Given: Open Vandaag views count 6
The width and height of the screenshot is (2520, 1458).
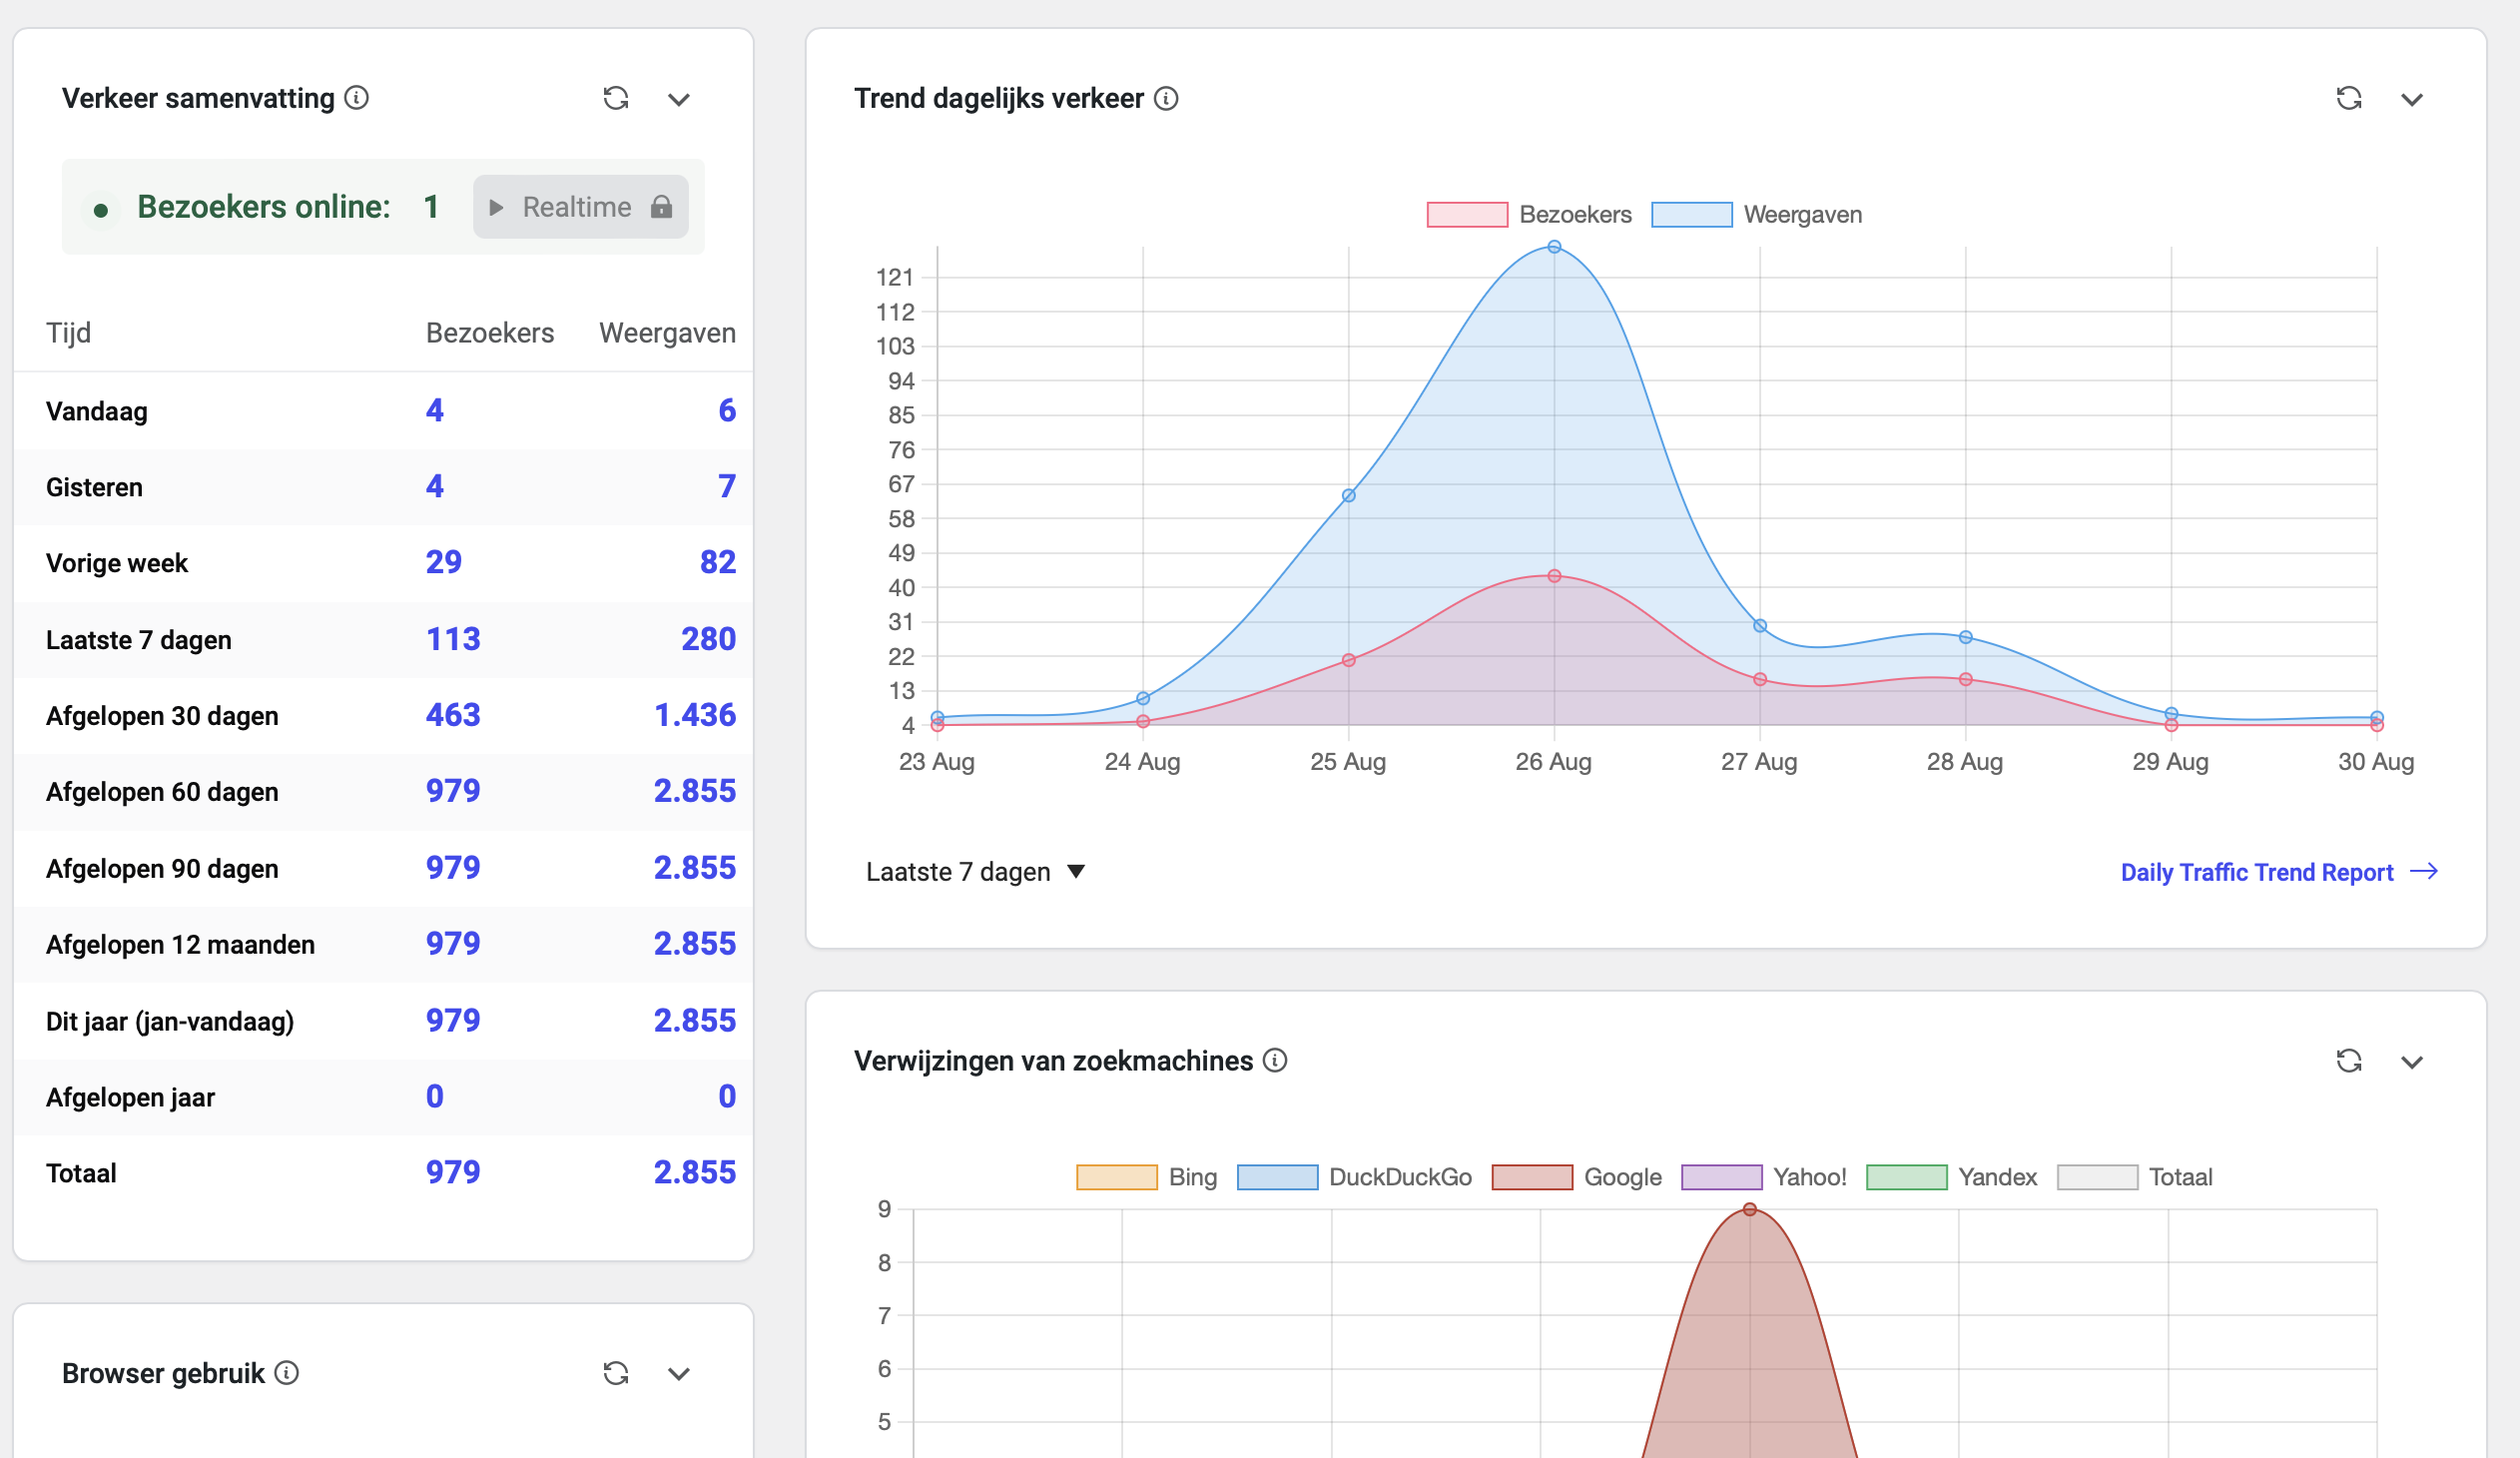Looking at the screenshot, I should (727, 410).
